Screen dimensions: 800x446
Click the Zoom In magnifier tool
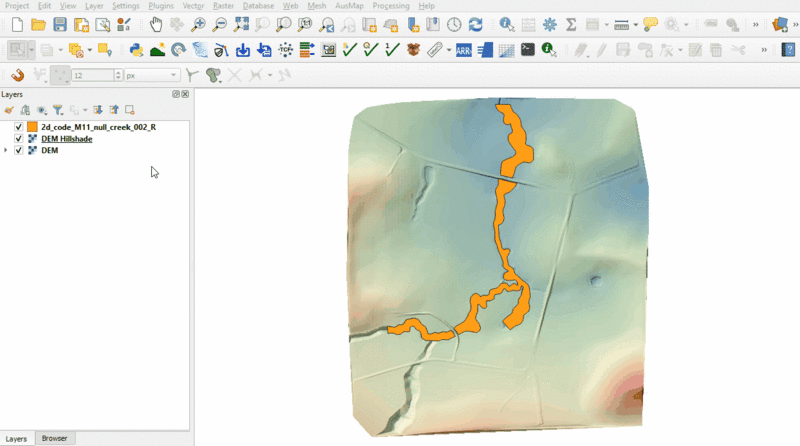click(198, 24)
